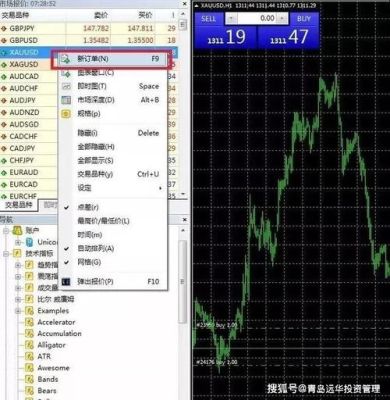Image resolution: width=390 pixels, height=400 pixels.
Task: Expand the 趋势指标 trend indicators node
Action: click(x=18, y=265)
